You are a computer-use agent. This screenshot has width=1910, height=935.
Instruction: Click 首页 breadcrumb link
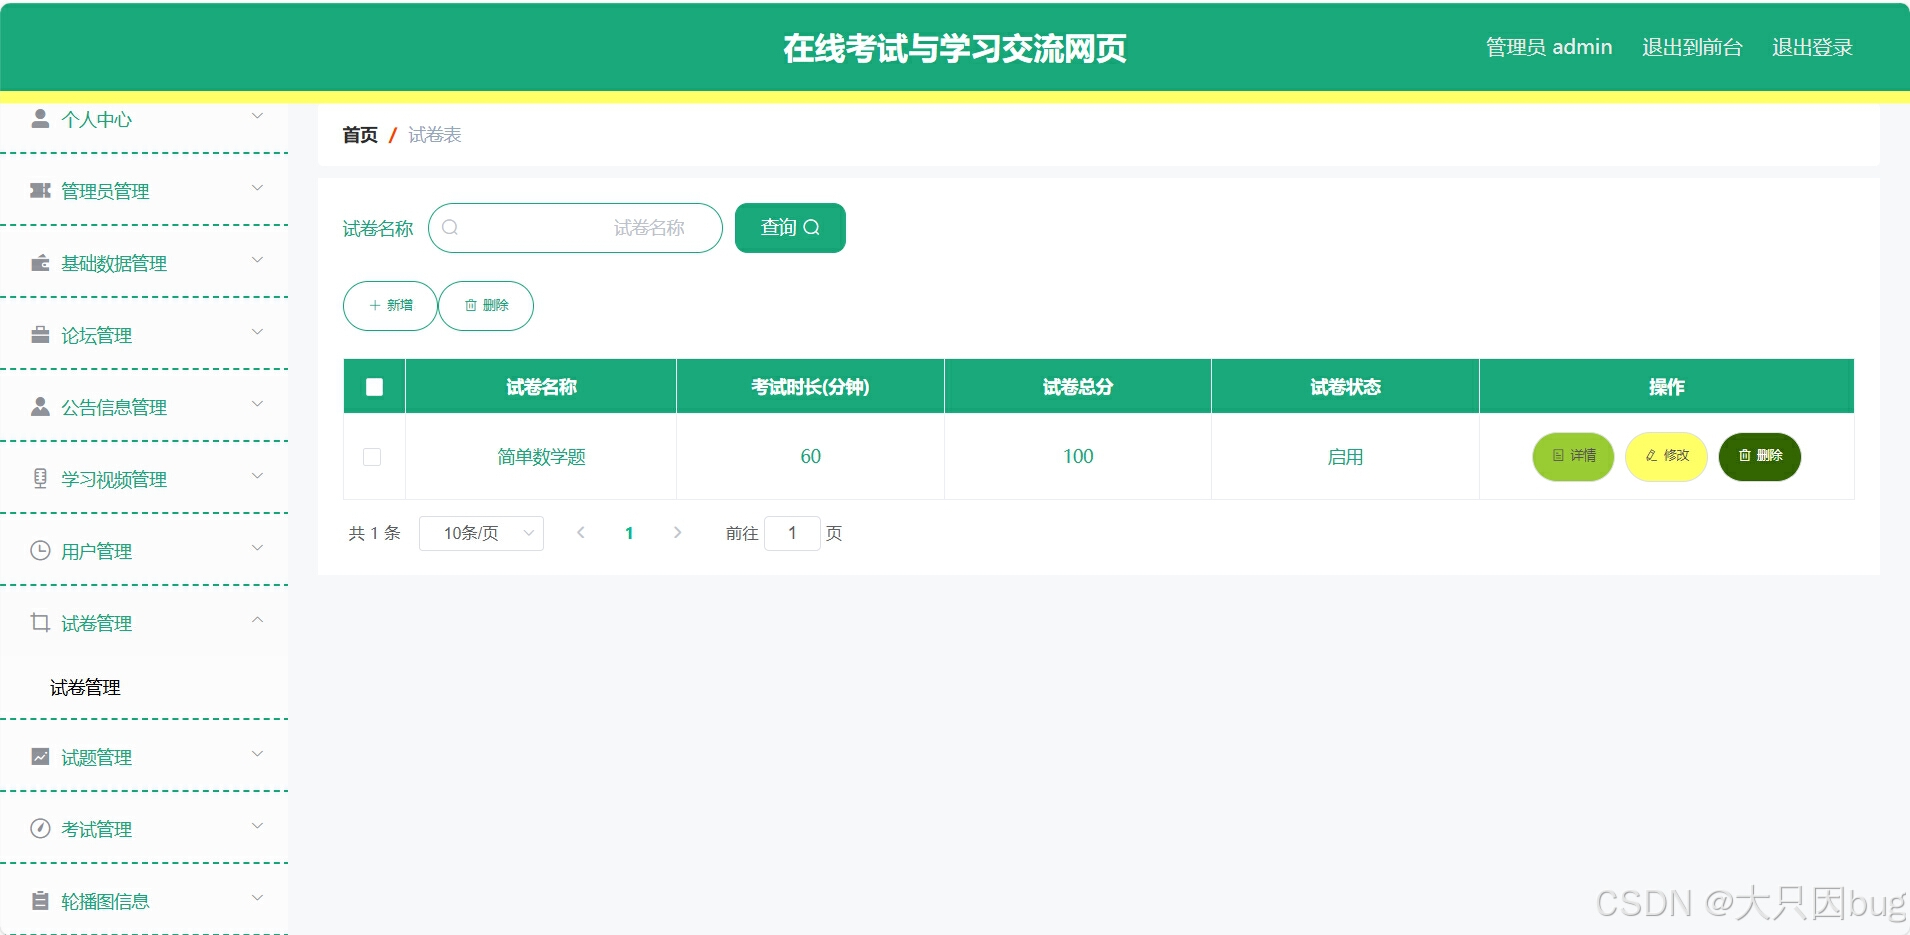coord(360,135)
